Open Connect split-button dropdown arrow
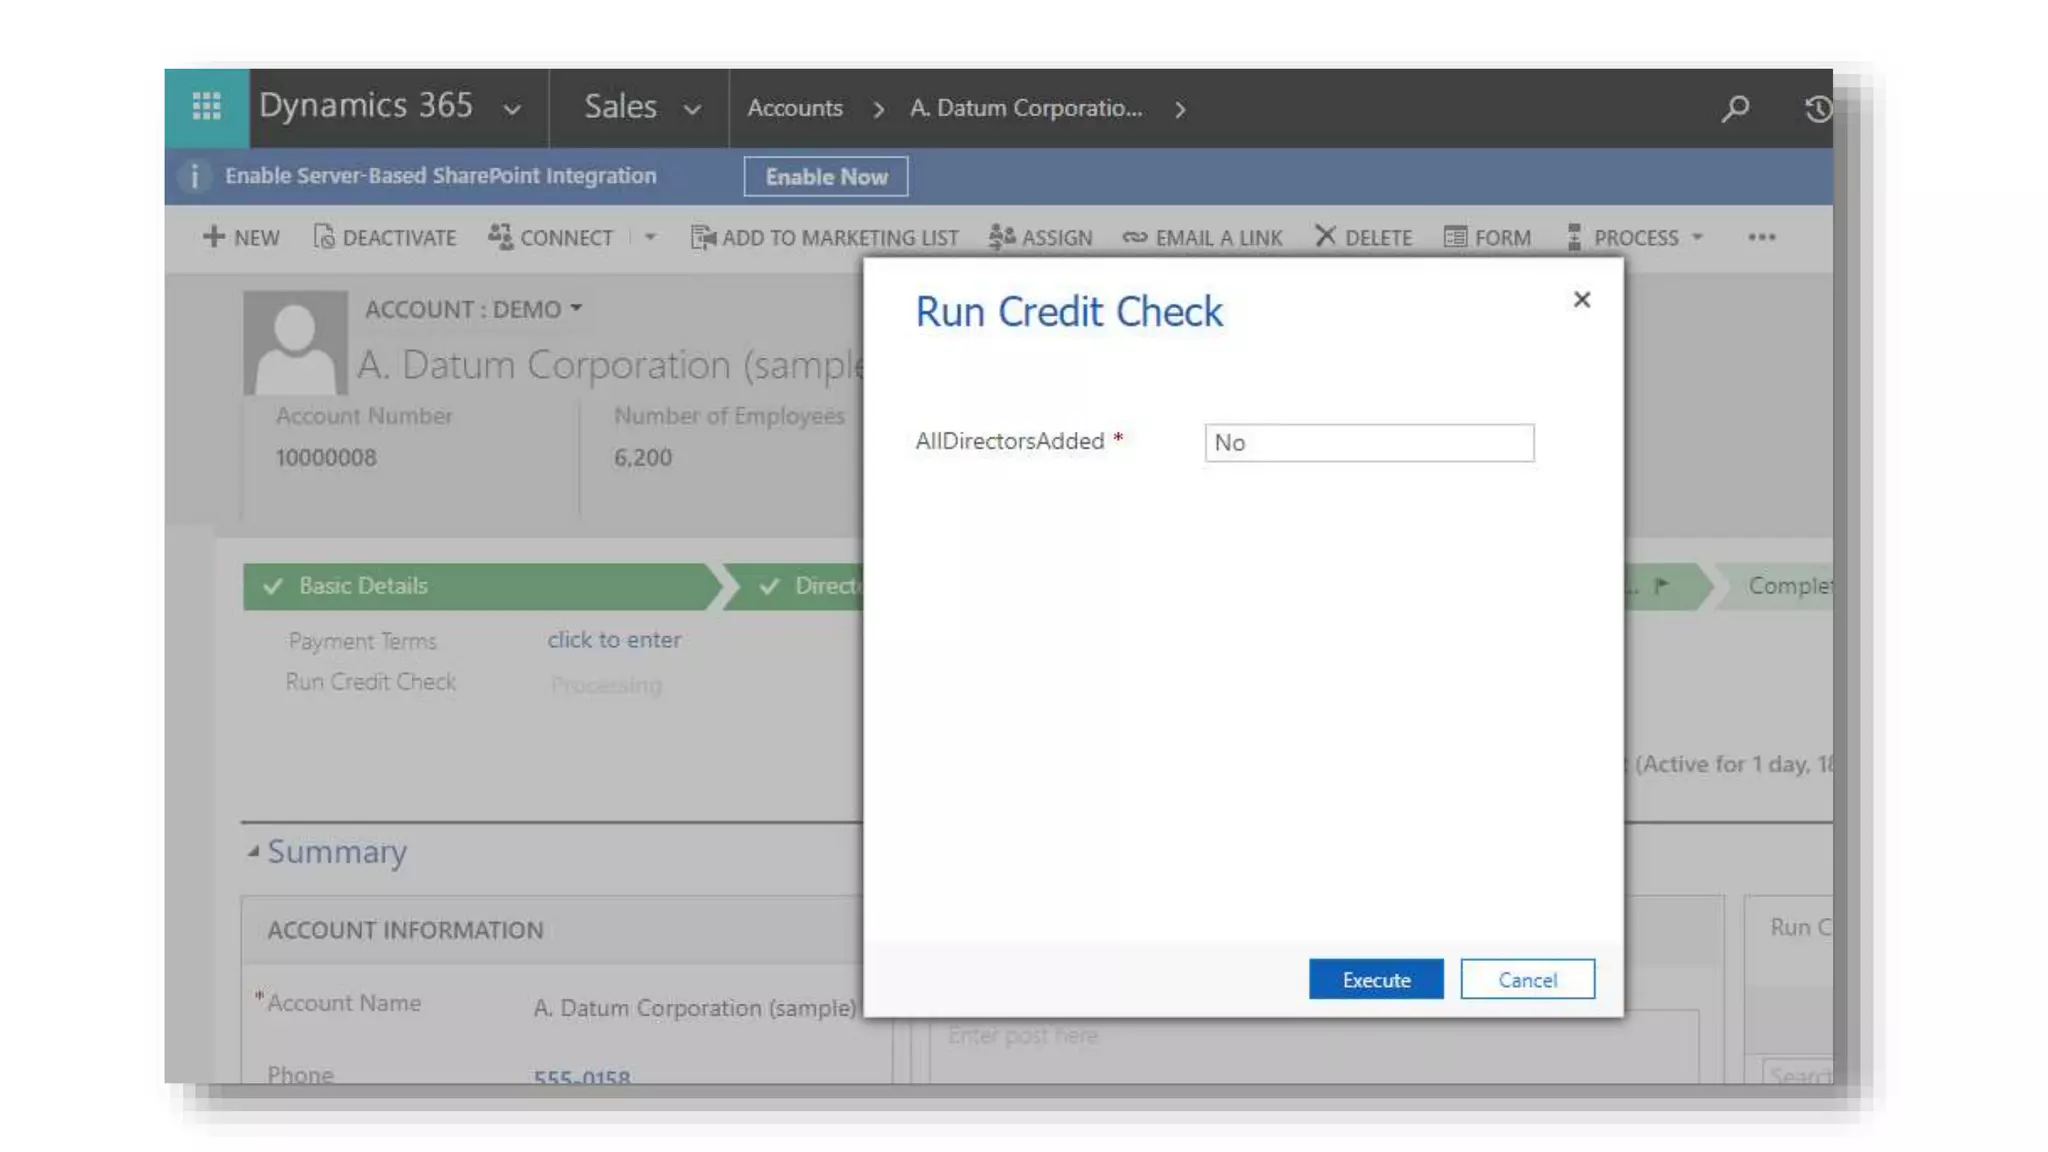 [x=650, y=237]
